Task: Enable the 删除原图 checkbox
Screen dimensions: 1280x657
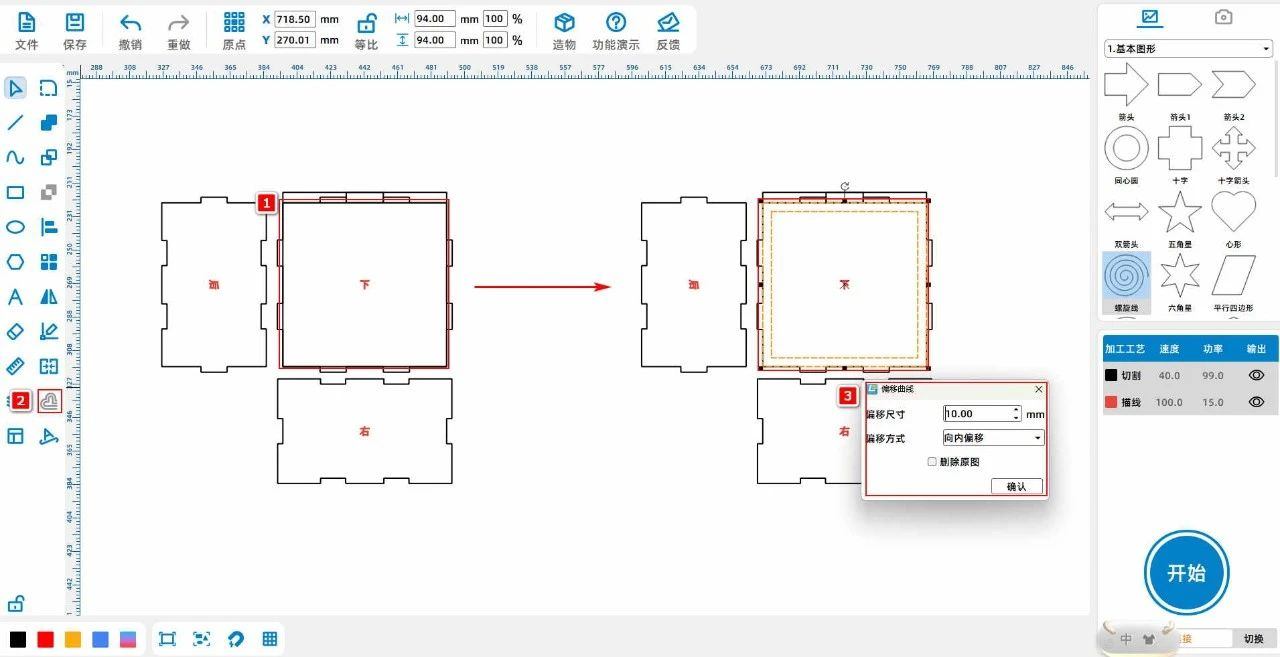Action: 932,462
